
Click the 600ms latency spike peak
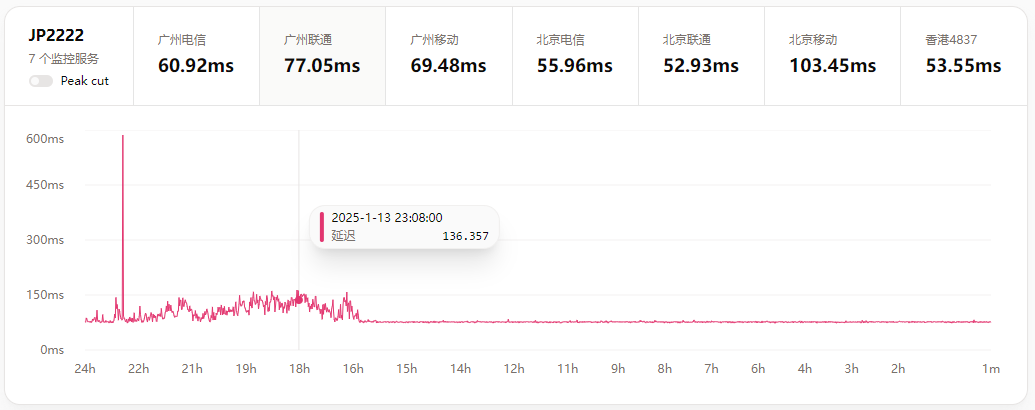coord(123,137)
